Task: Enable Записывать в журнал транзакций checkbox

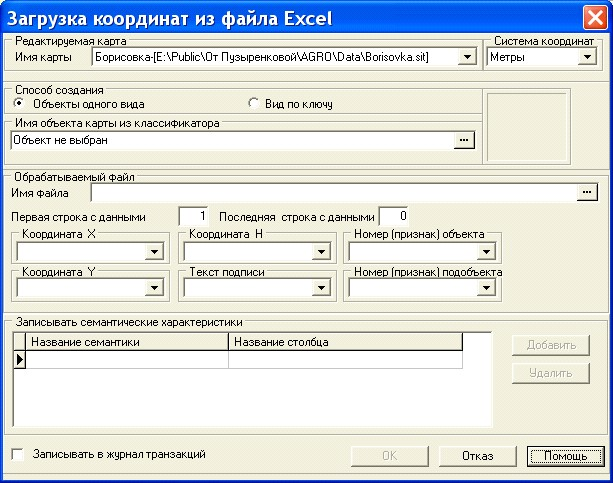Action: (x=18, y=455)
